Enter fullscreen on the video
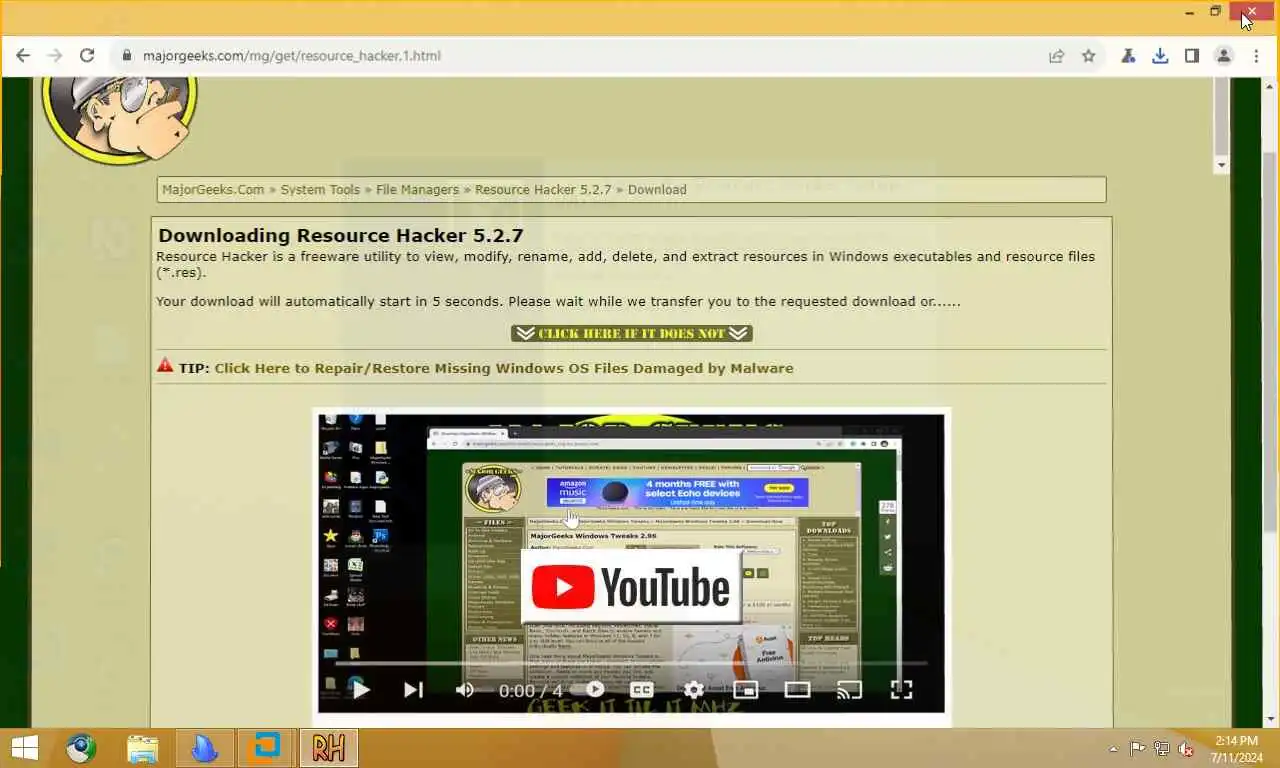This screenshot has height=768, width=1280. click(901, 689)
